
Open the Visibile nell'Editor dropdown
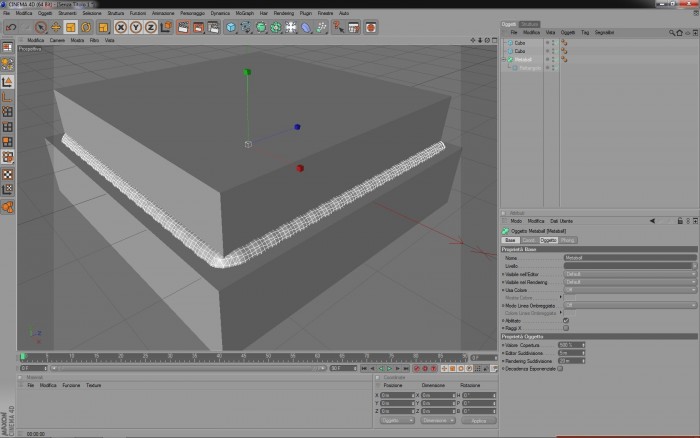tap(630, 274)
